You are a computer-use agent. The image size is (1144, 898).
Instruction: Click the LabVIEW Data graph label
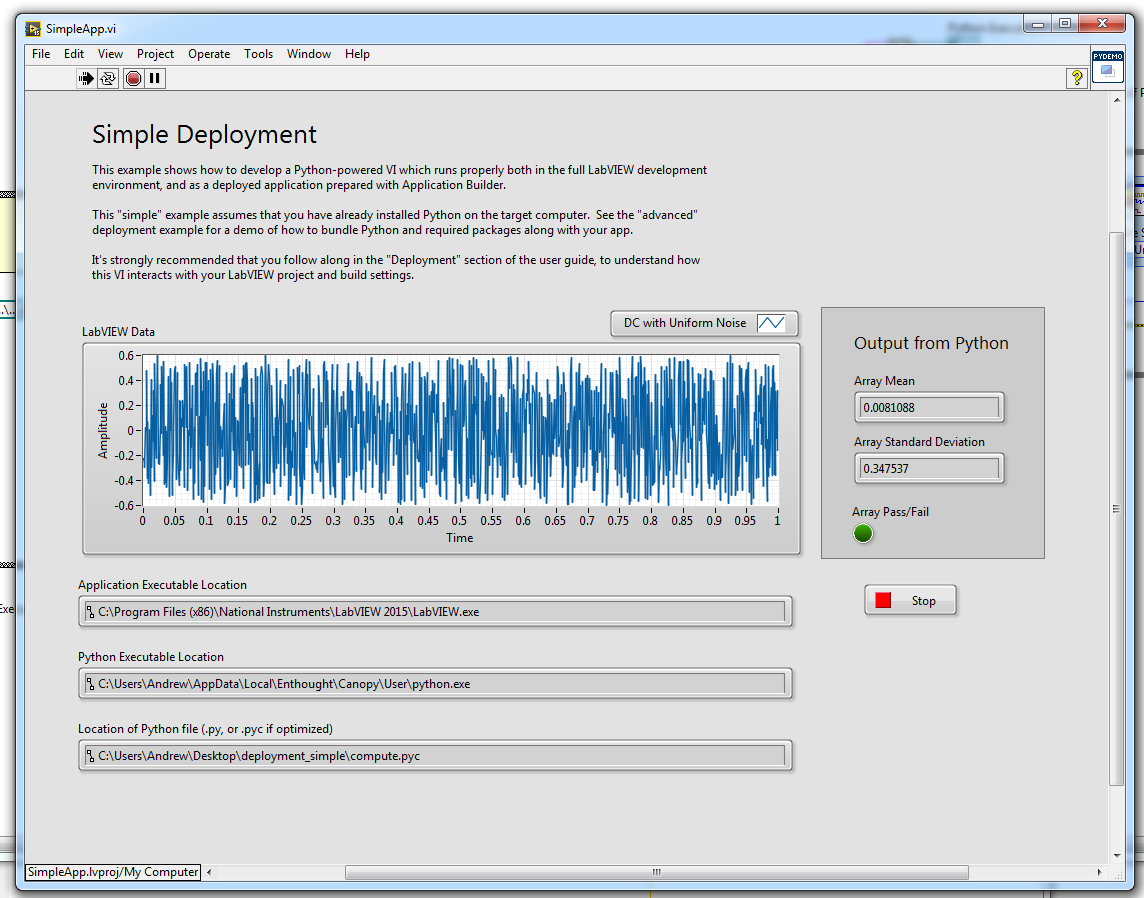118,332
